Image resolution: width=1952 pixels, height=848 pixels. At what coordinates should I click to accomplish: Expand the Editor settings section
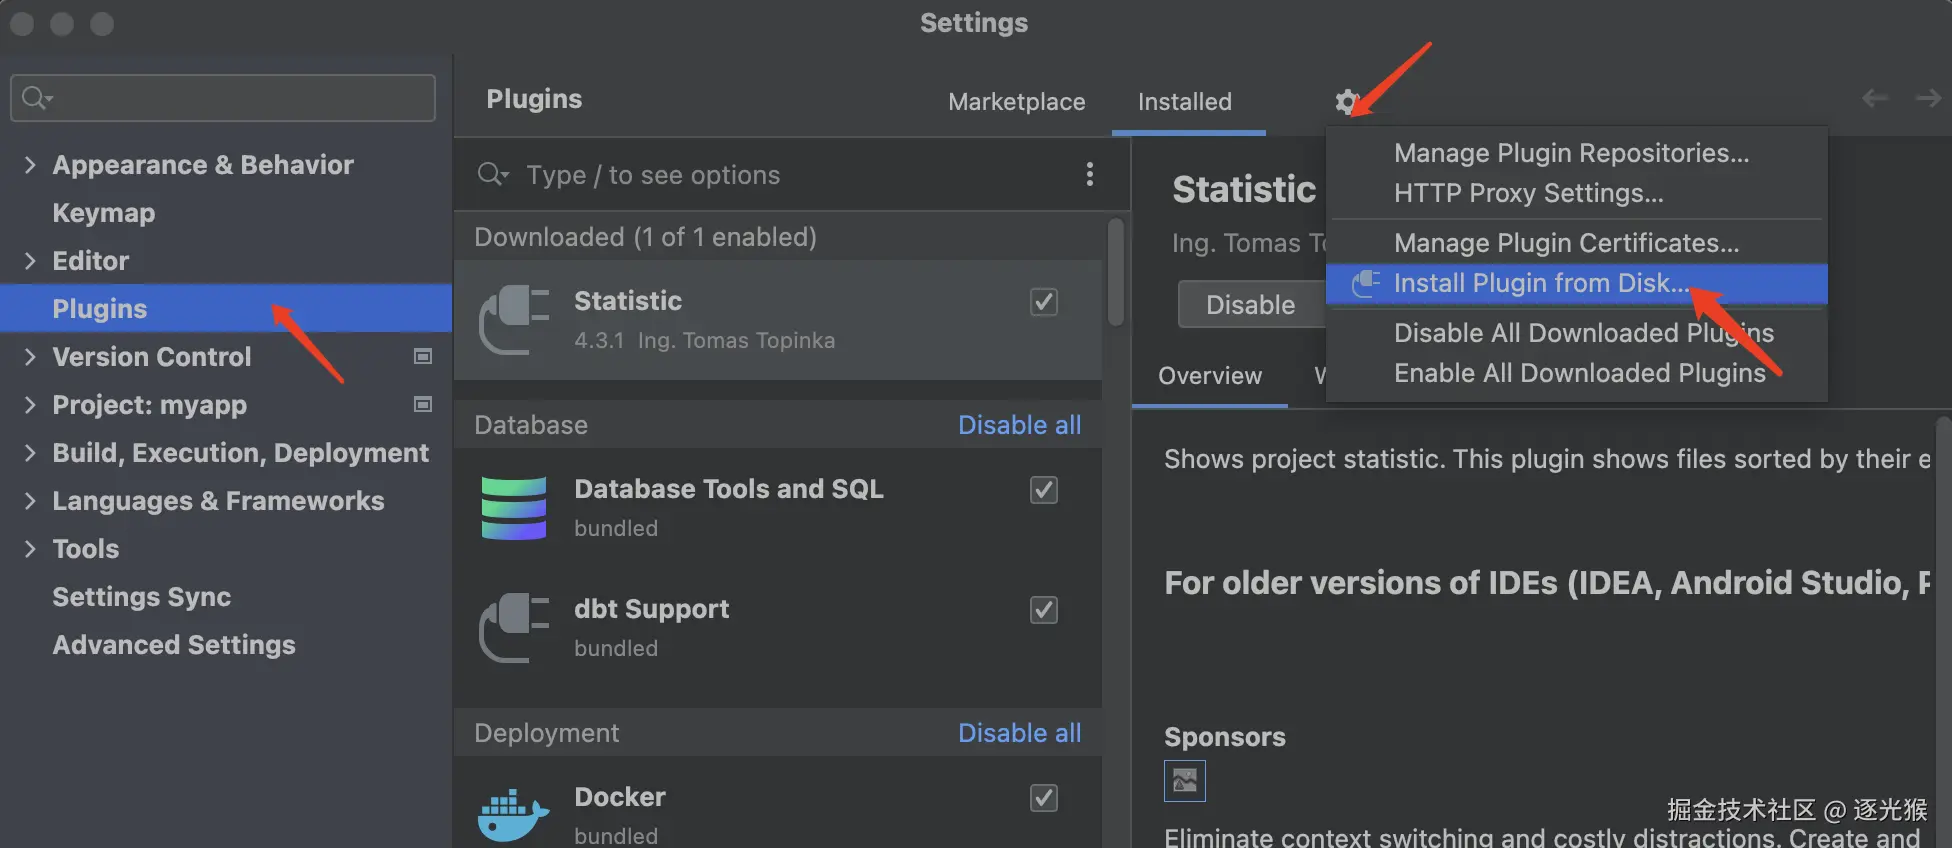(x=30, y=261)
